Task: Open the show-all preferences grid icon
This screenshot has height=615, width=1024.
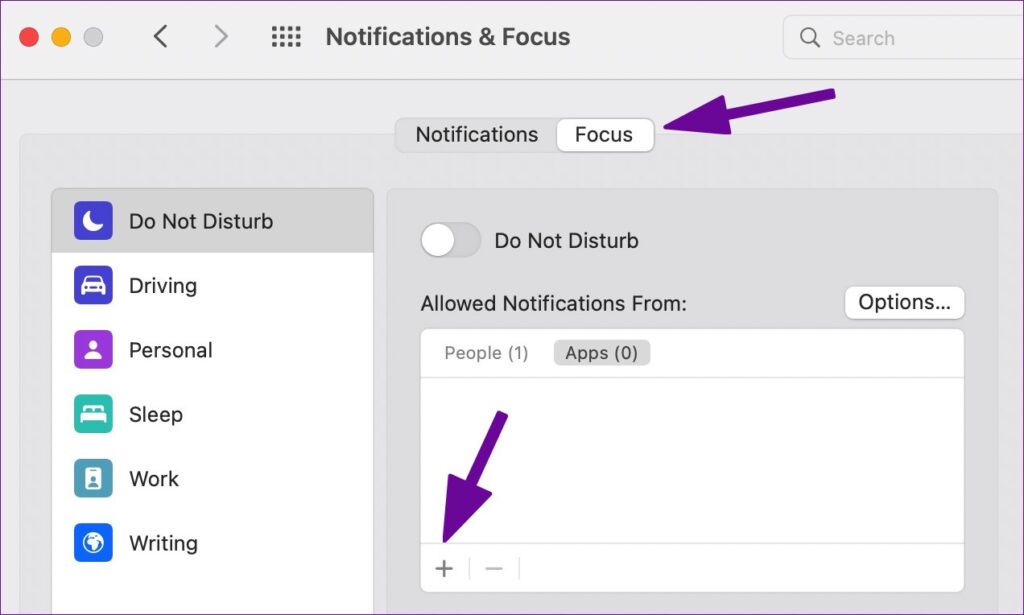Action: click(286, 37)
